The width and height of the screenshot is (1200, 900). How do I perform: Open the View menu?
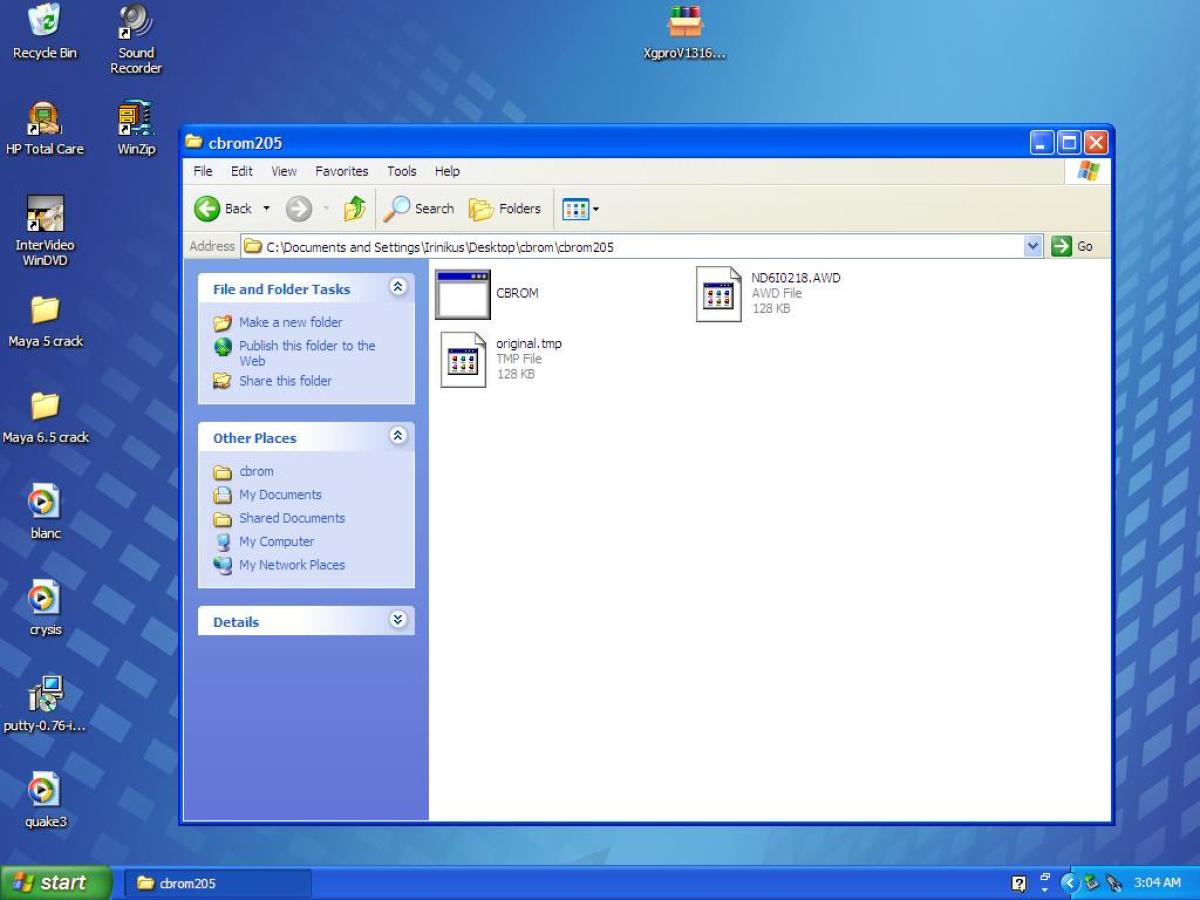[x=284, y=171]
